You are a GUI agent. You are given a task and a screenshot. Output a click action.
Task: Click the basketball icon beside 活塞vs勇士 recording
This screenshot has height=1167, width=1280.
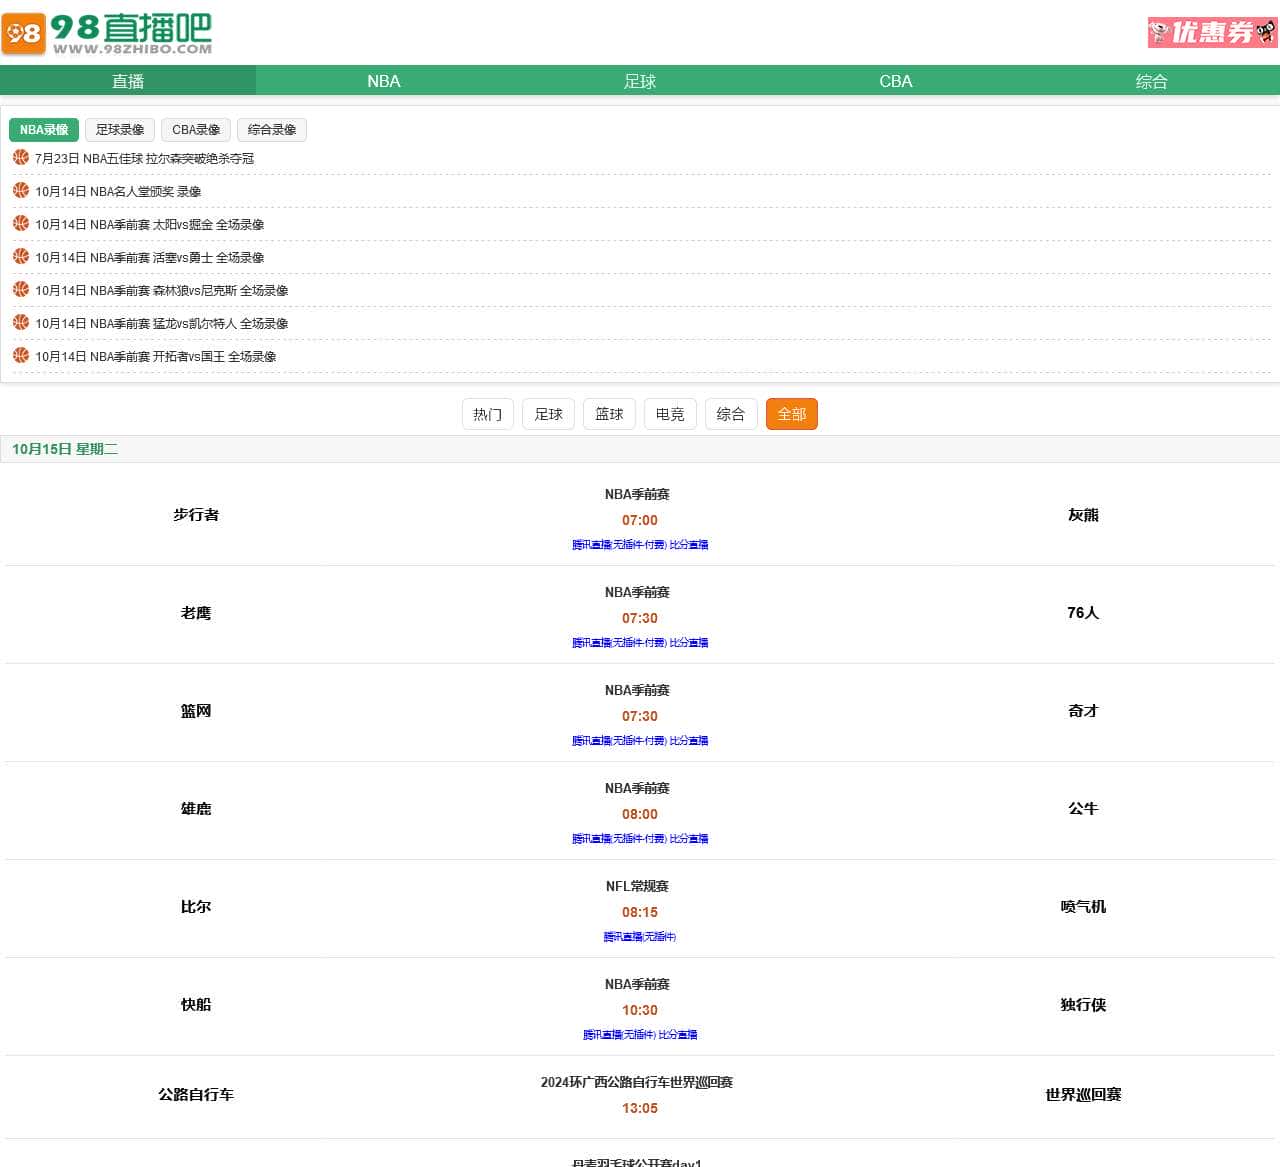(x=20, y=255)
